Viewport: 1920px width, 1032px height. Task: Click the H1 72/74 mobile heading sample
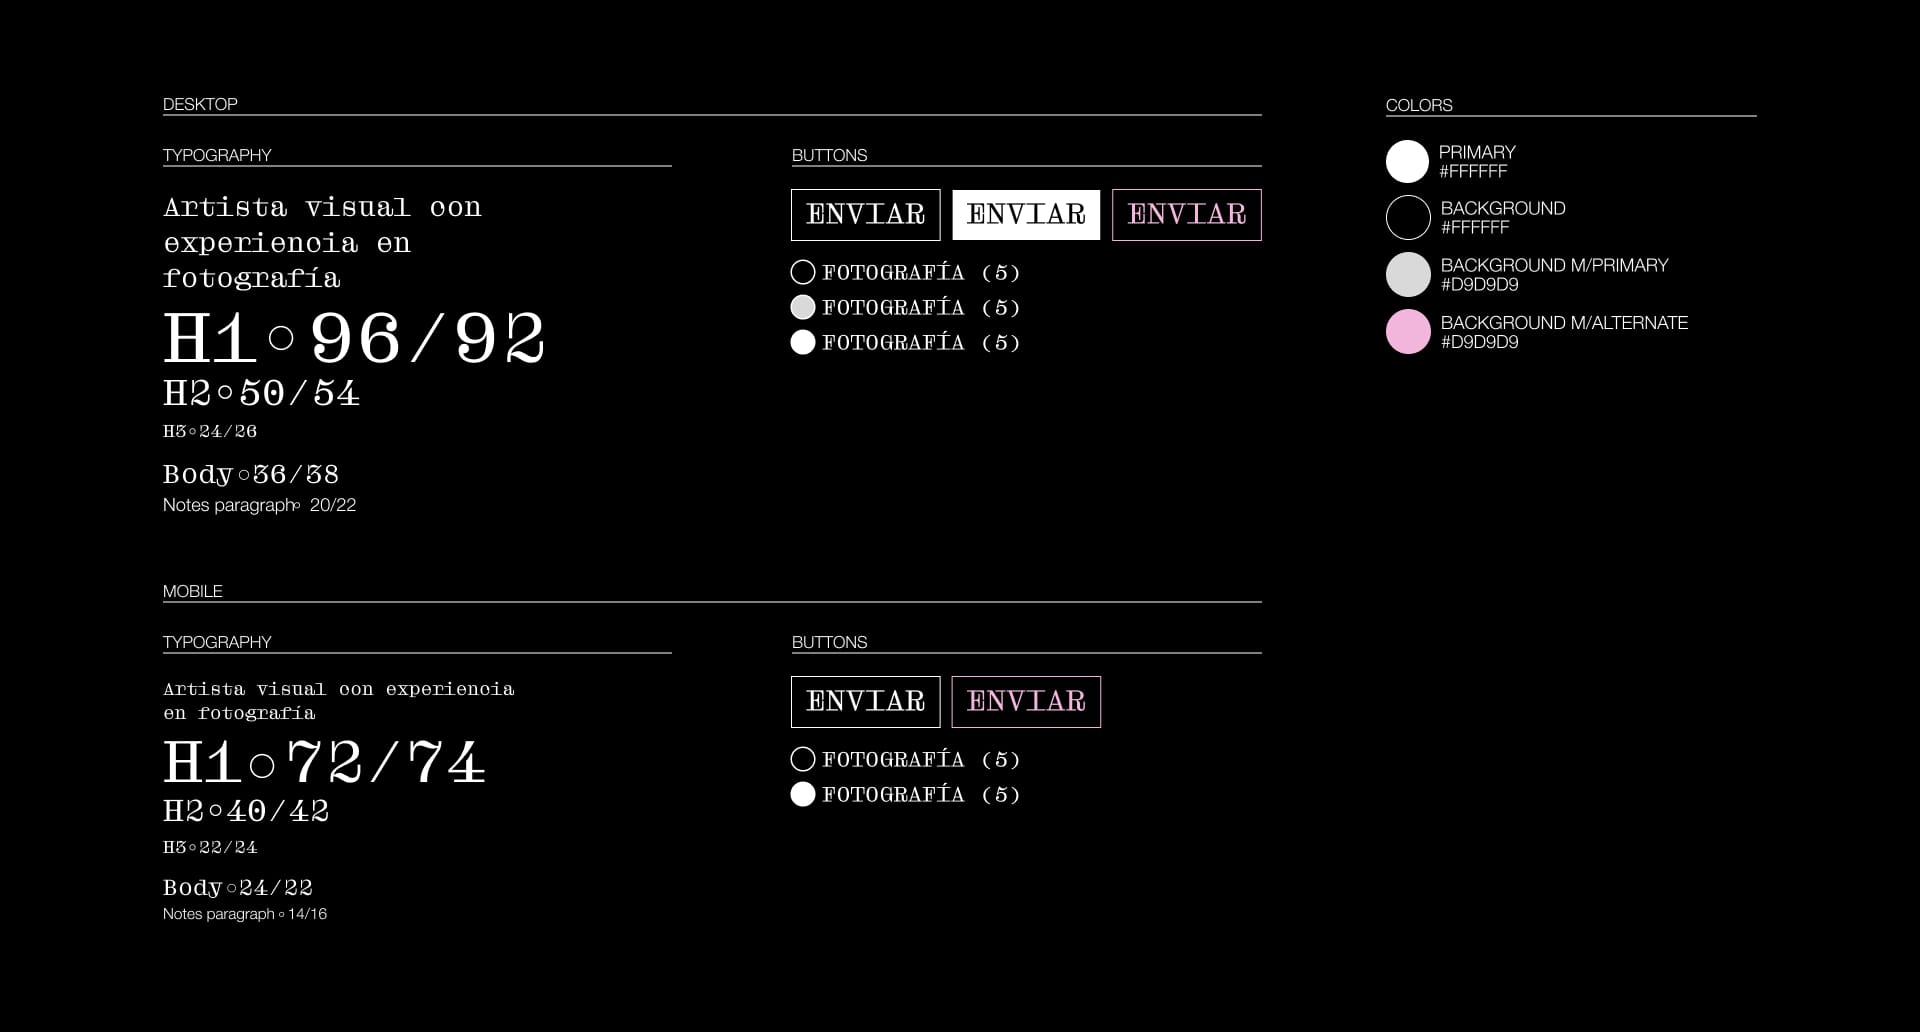point(324,762)
